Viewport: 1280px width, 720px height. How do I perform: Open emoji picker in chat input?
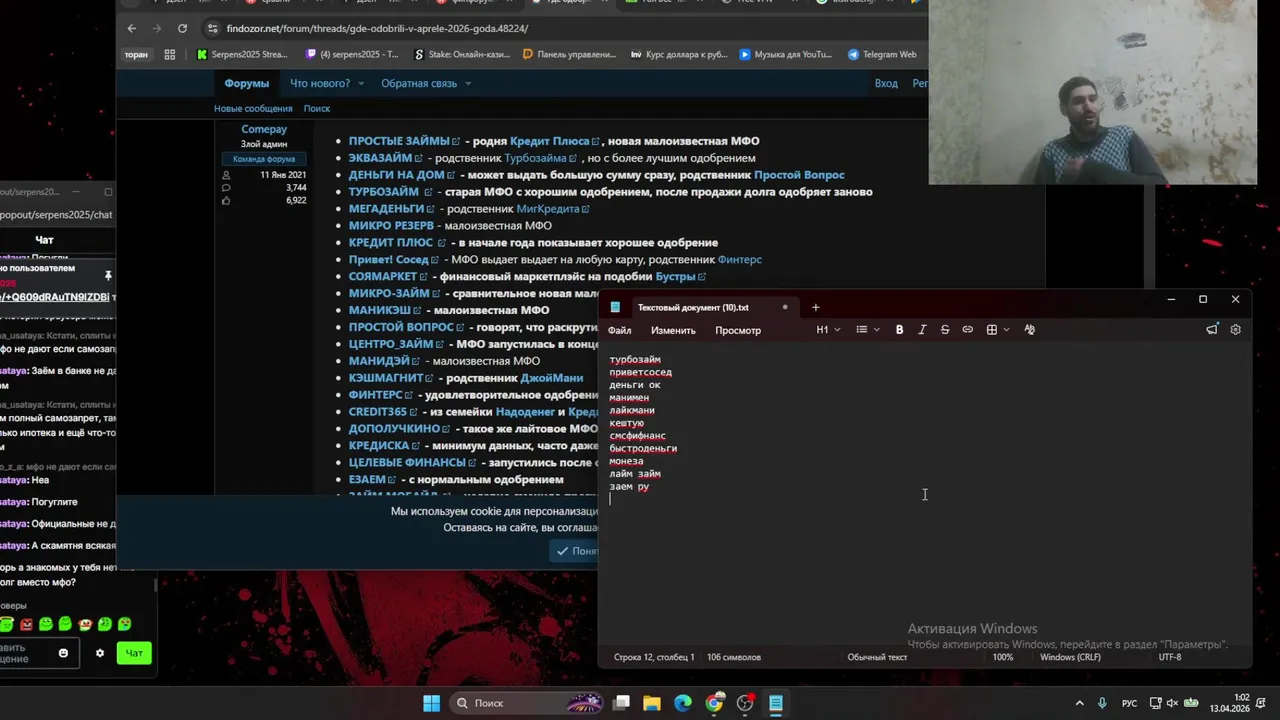point(63,653)
